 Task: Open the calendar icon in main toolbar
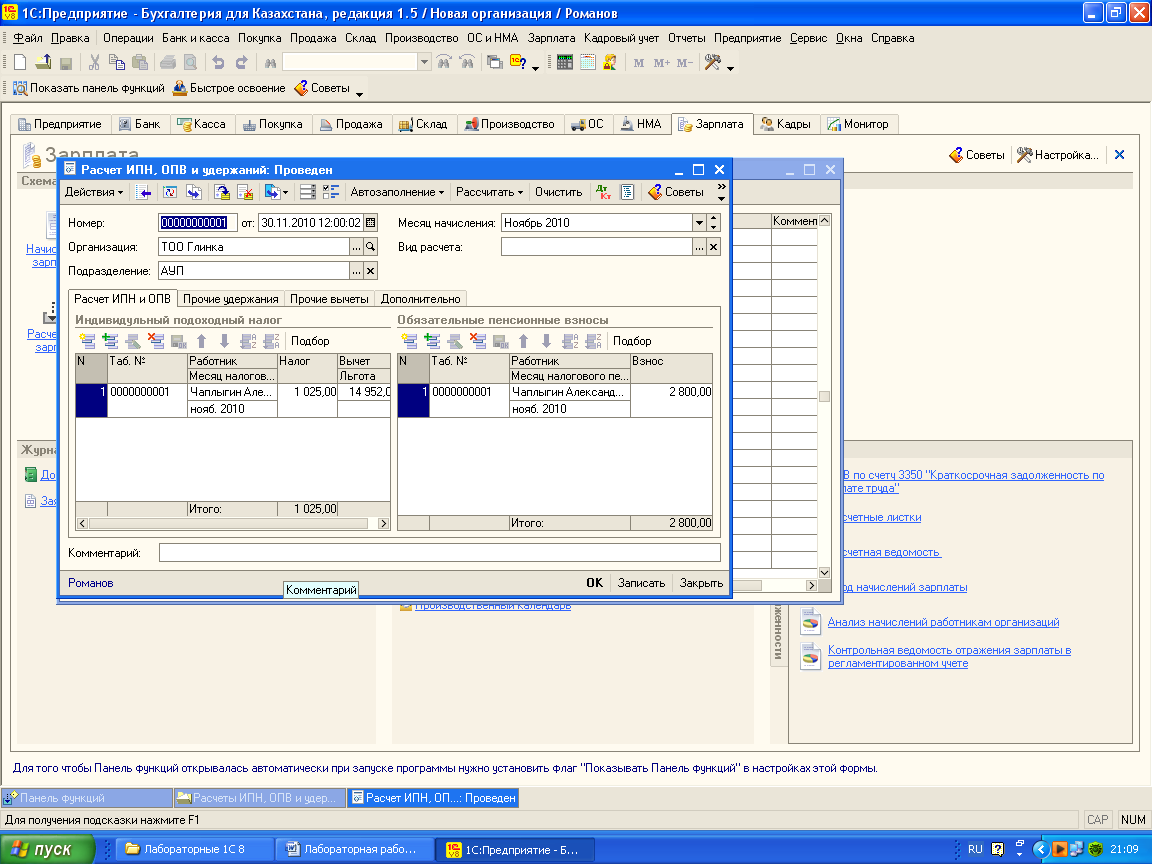click(587, 63)
